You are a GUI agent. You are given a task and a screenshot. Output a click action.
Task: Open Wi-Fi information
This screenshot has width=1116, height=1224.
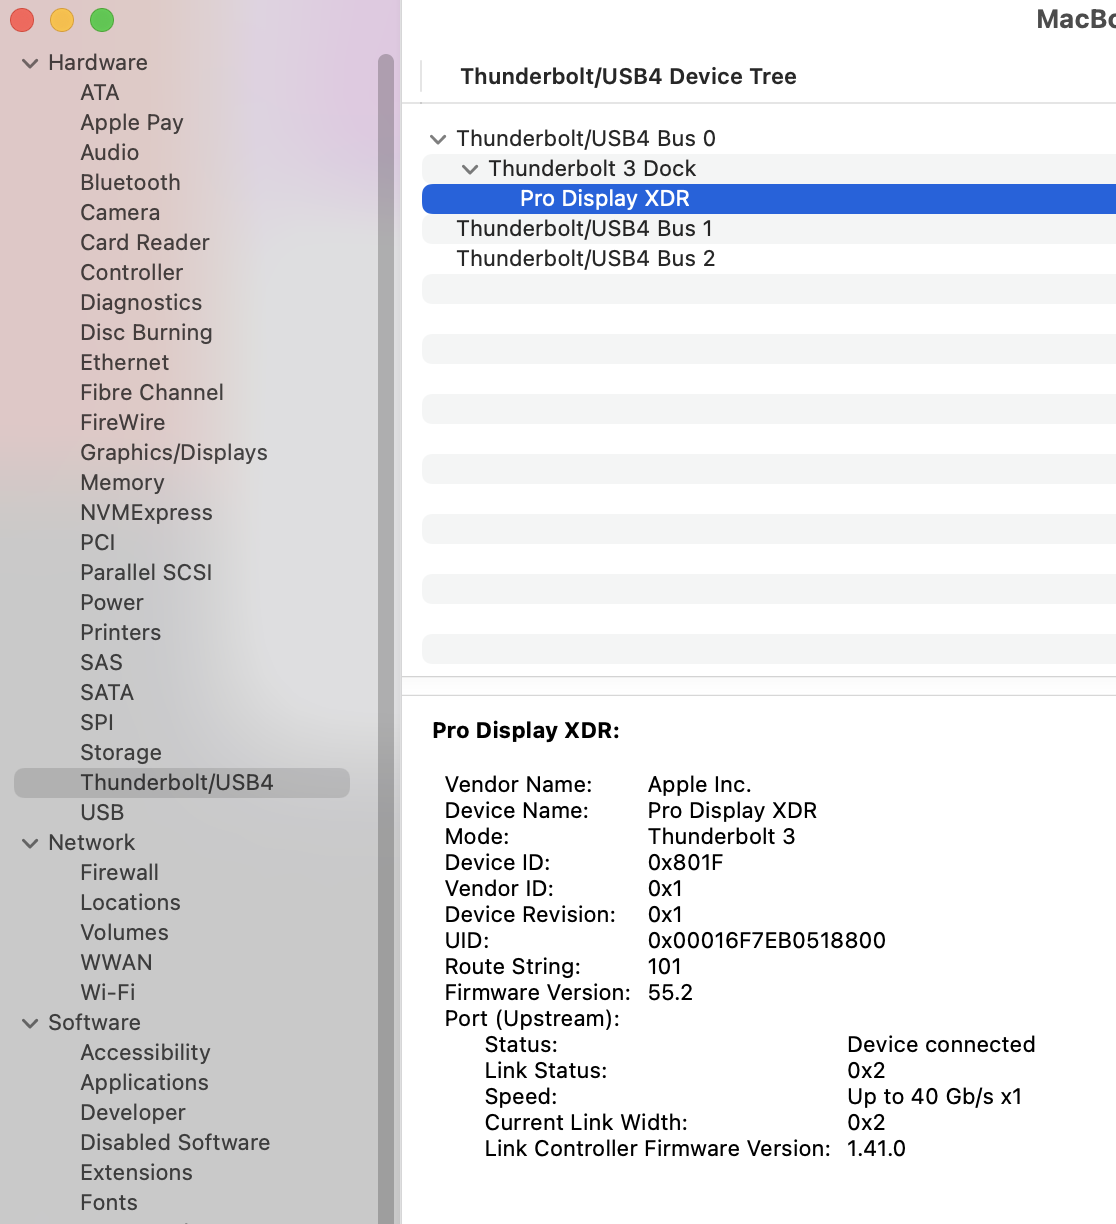coord(108,993)
